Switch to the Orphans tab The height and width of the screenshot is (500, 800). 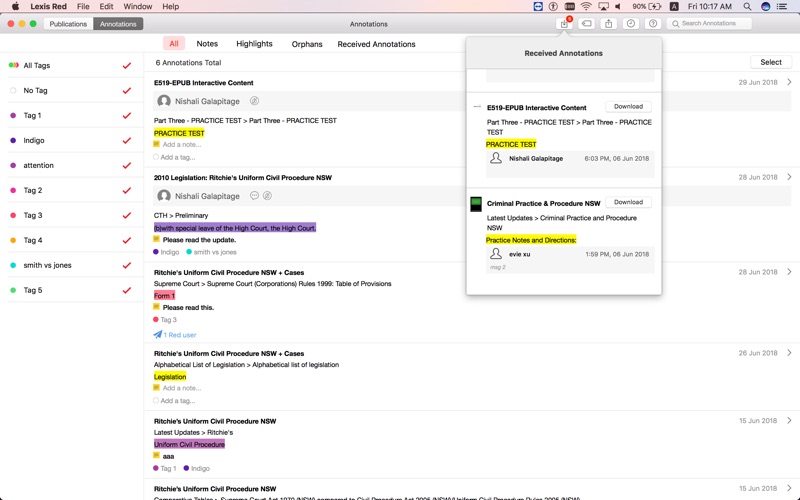pyautogui.click(x=307, y=44)
